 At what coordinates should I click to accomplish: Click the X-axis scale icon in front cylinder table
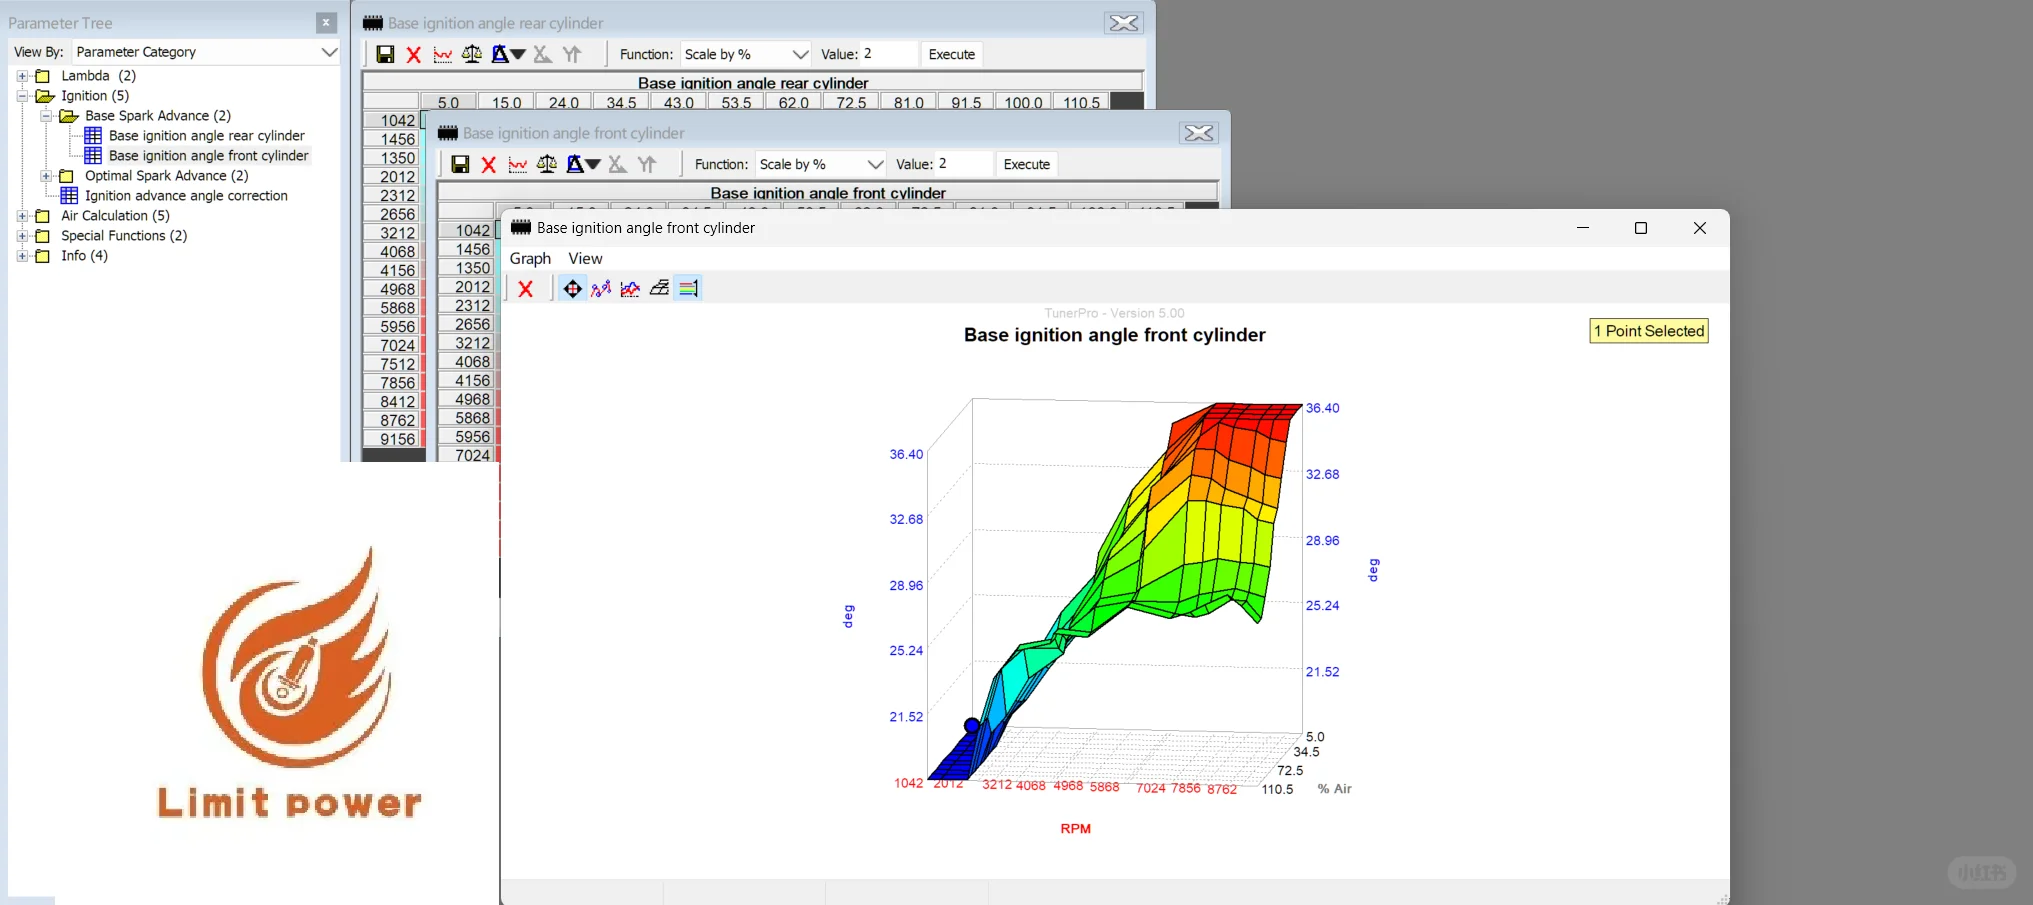617,164
